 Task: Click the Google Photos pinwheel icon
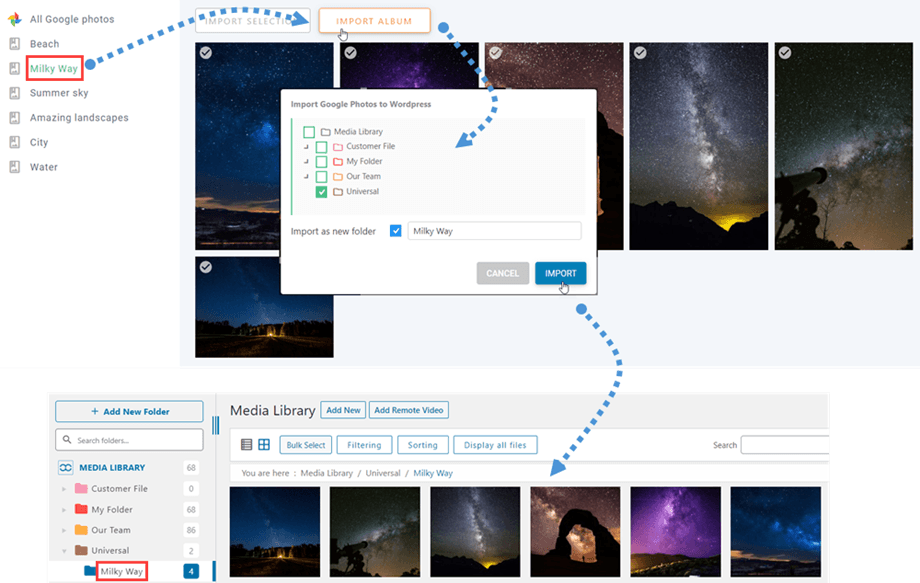(15, 19)
